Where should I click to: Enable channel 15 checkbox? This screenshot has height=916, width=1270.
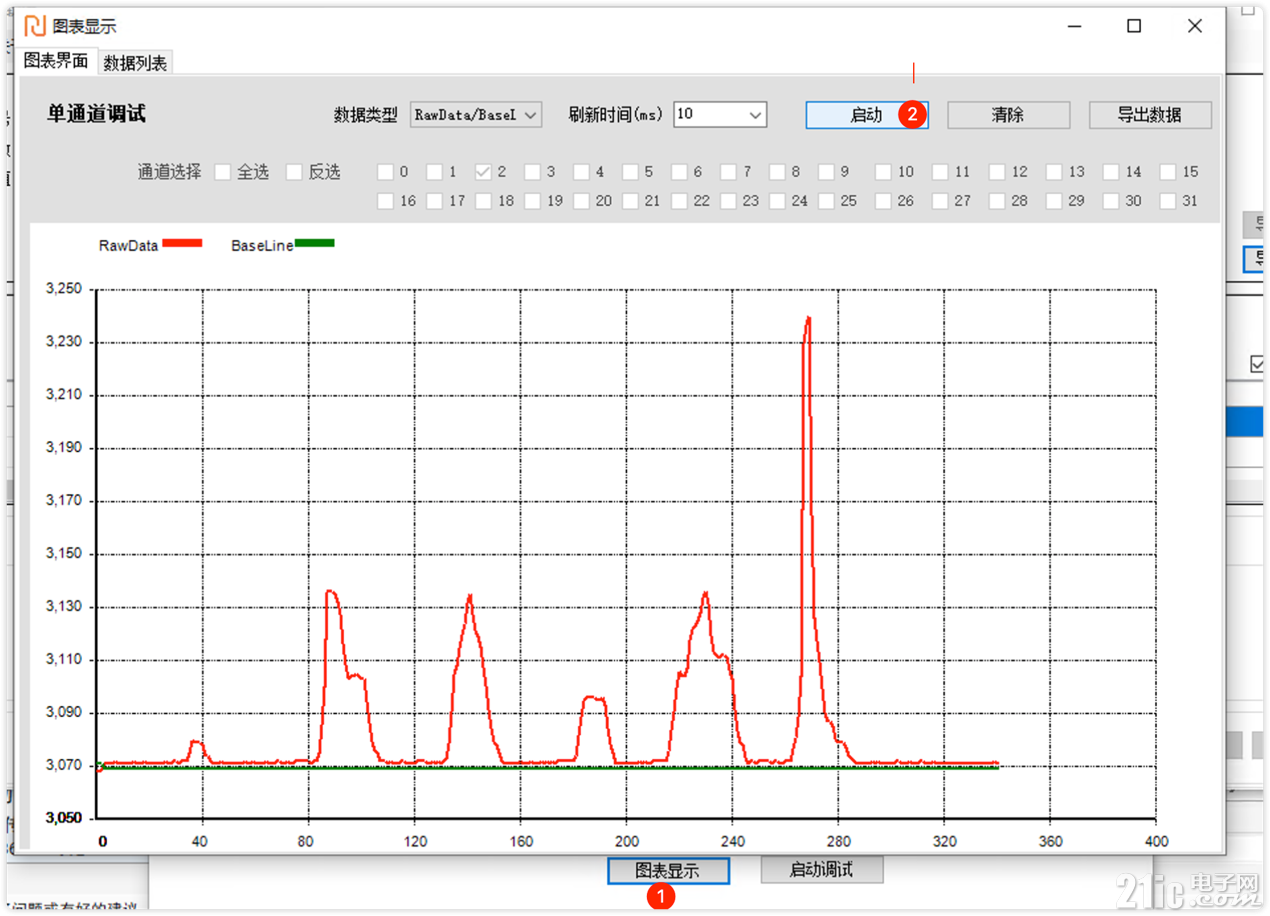[1168, 172]
